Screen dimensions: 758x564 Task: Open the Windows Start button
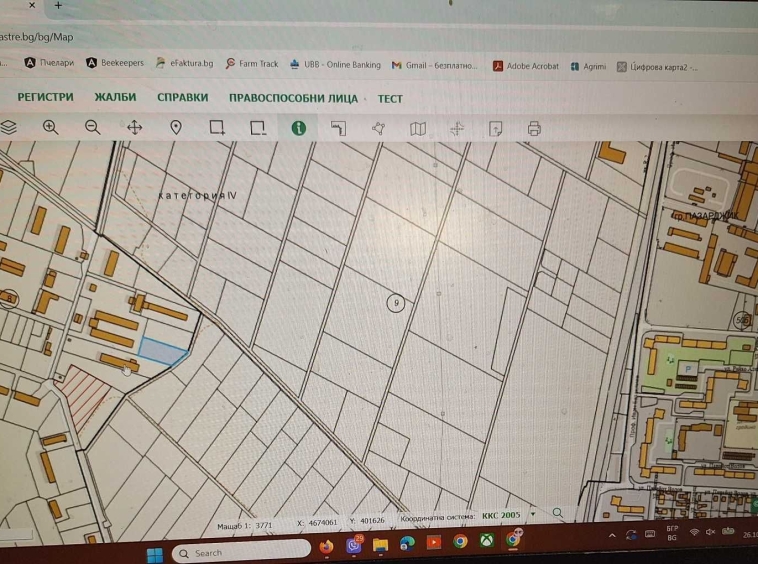(x=155, y=555)
